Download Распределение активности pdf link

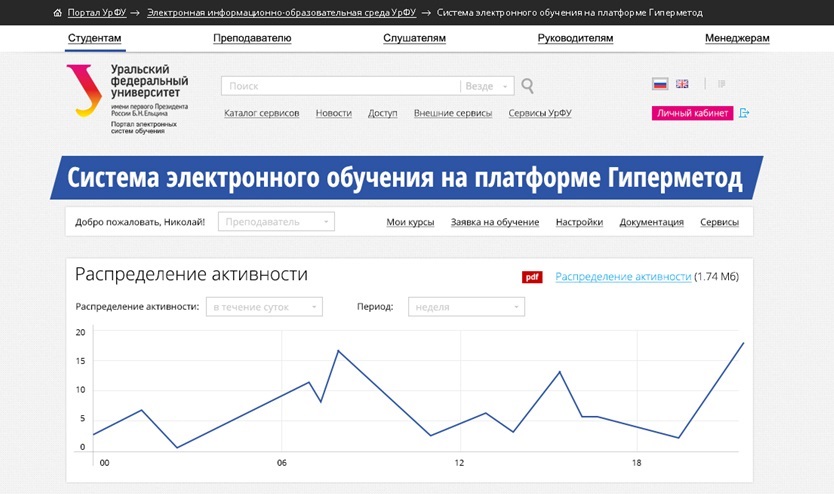pos(623,277)
